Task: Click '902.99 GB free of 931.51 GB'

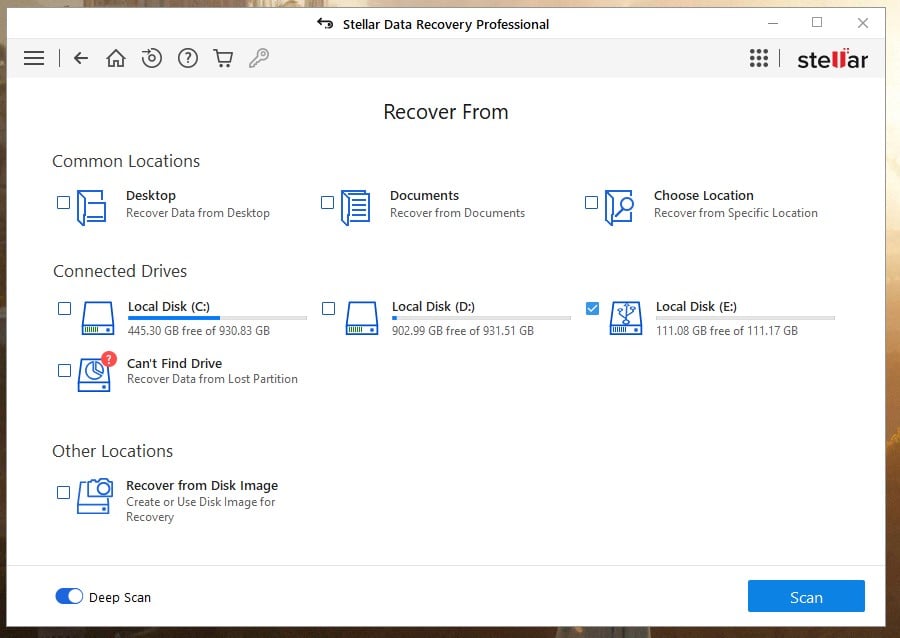Action: (x=463, y=330)
